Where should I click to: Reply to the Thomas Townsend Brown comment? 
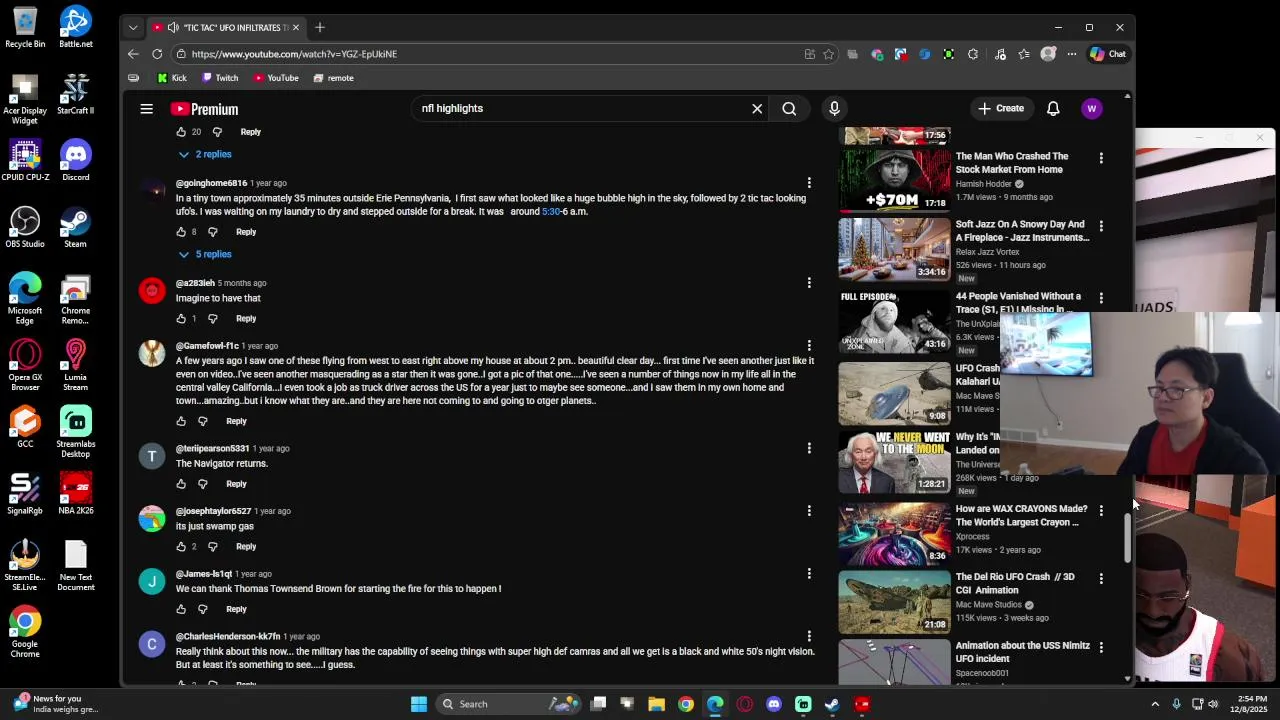(x=236, y=609)
